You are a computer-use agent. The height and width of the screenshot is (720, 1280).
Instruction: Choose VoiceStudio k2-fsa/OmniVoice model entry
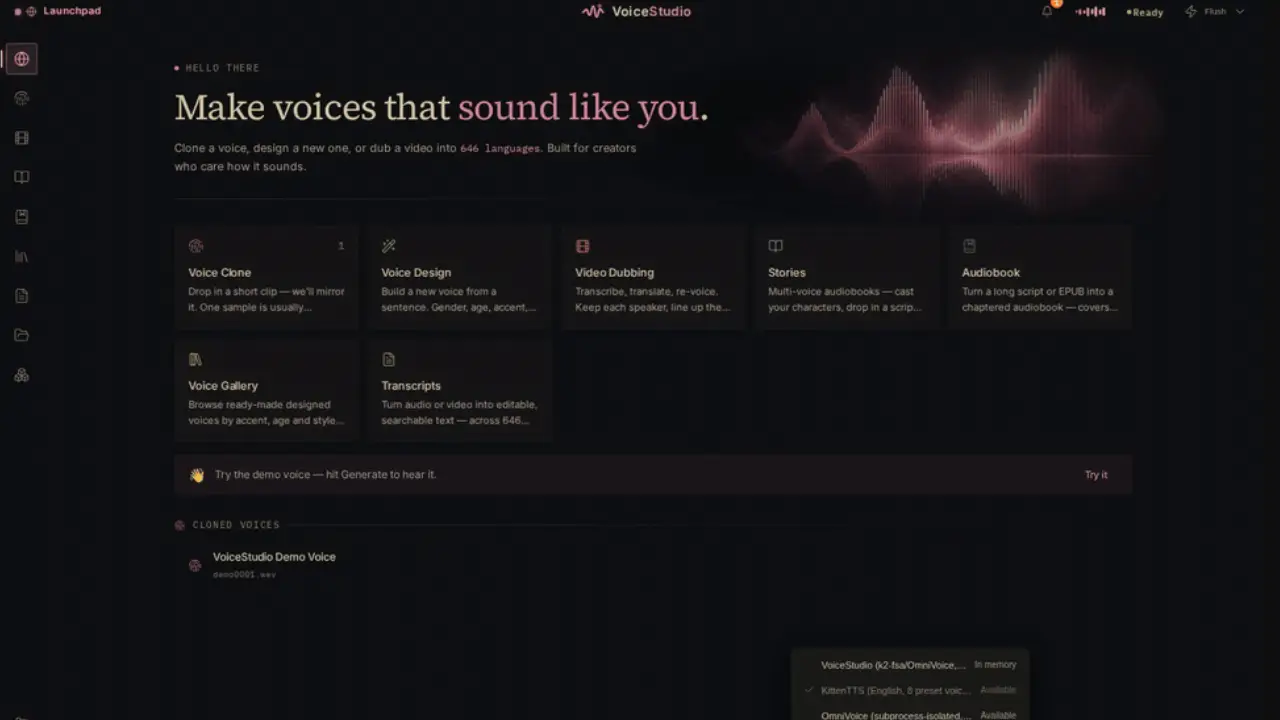(911, 665)
